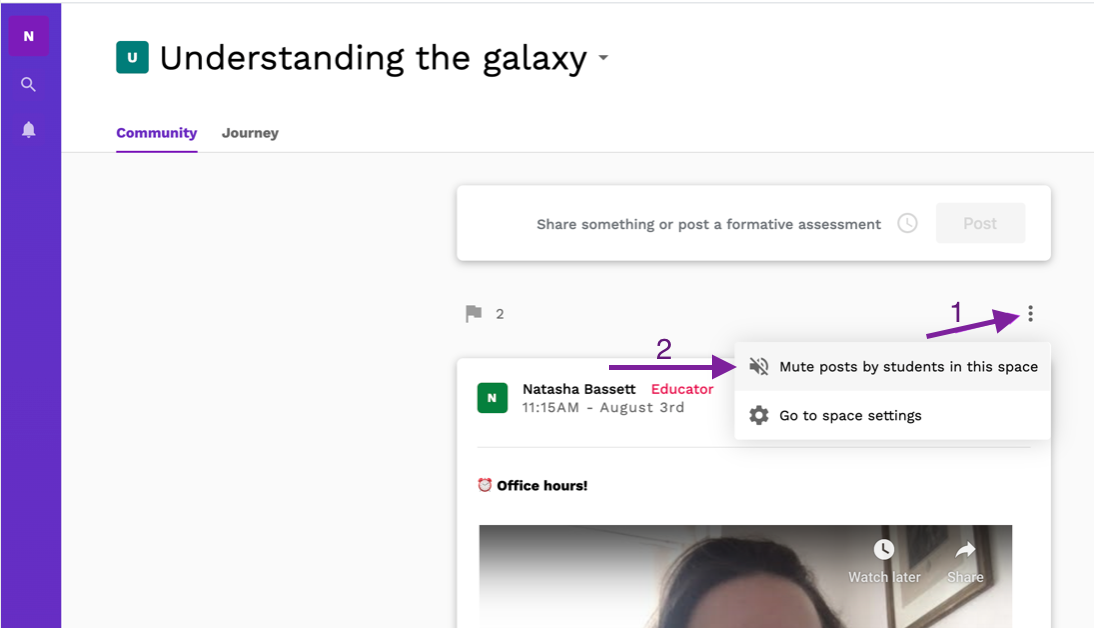Focus the Share something post input
This screenshot has height=628, width=1094.
708,224
